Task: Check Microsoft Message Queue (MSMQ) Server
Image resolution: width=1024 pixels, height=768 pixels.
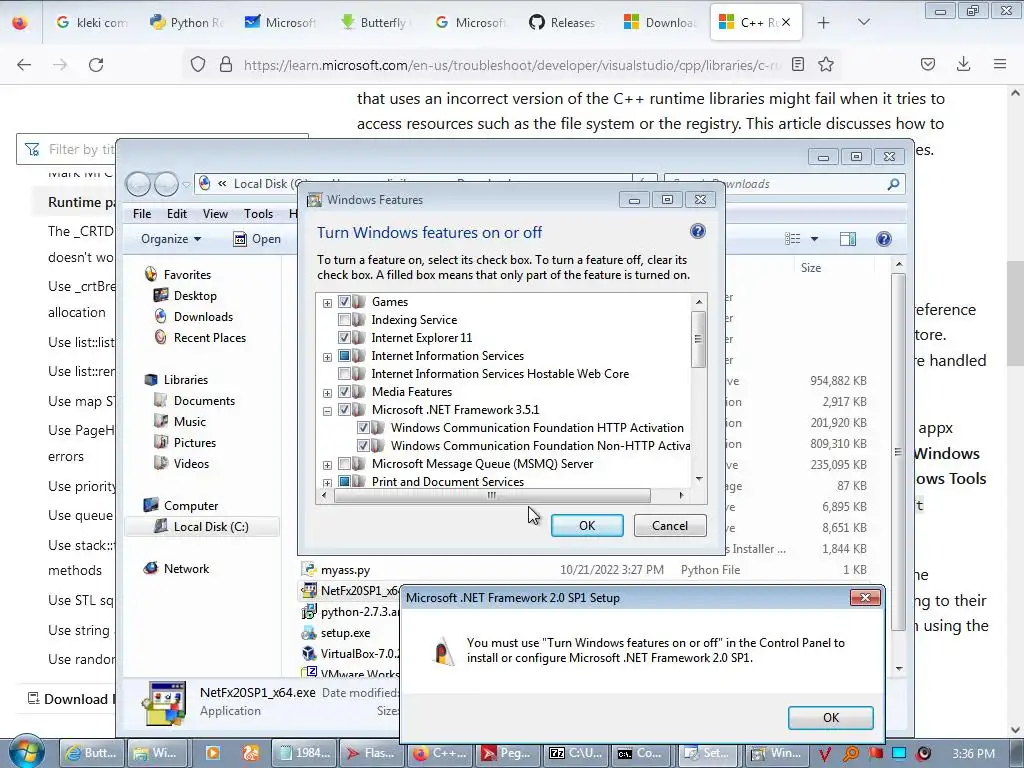Action: coord(344,464)
